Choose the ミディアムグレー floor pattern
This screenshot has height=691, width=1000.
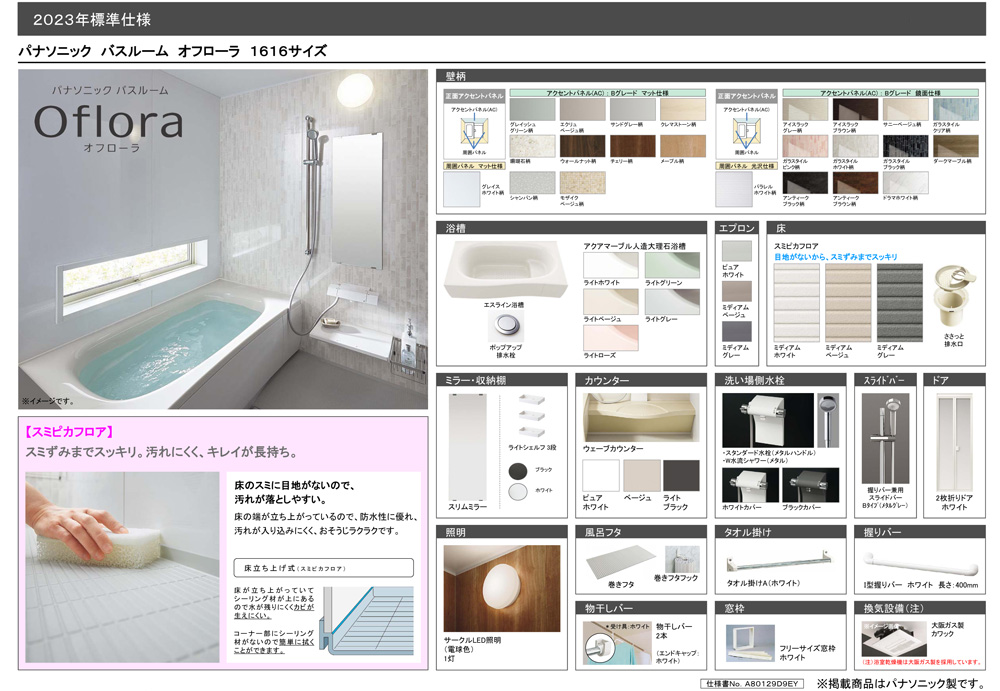pyautogui.click(x=900, y=303)
